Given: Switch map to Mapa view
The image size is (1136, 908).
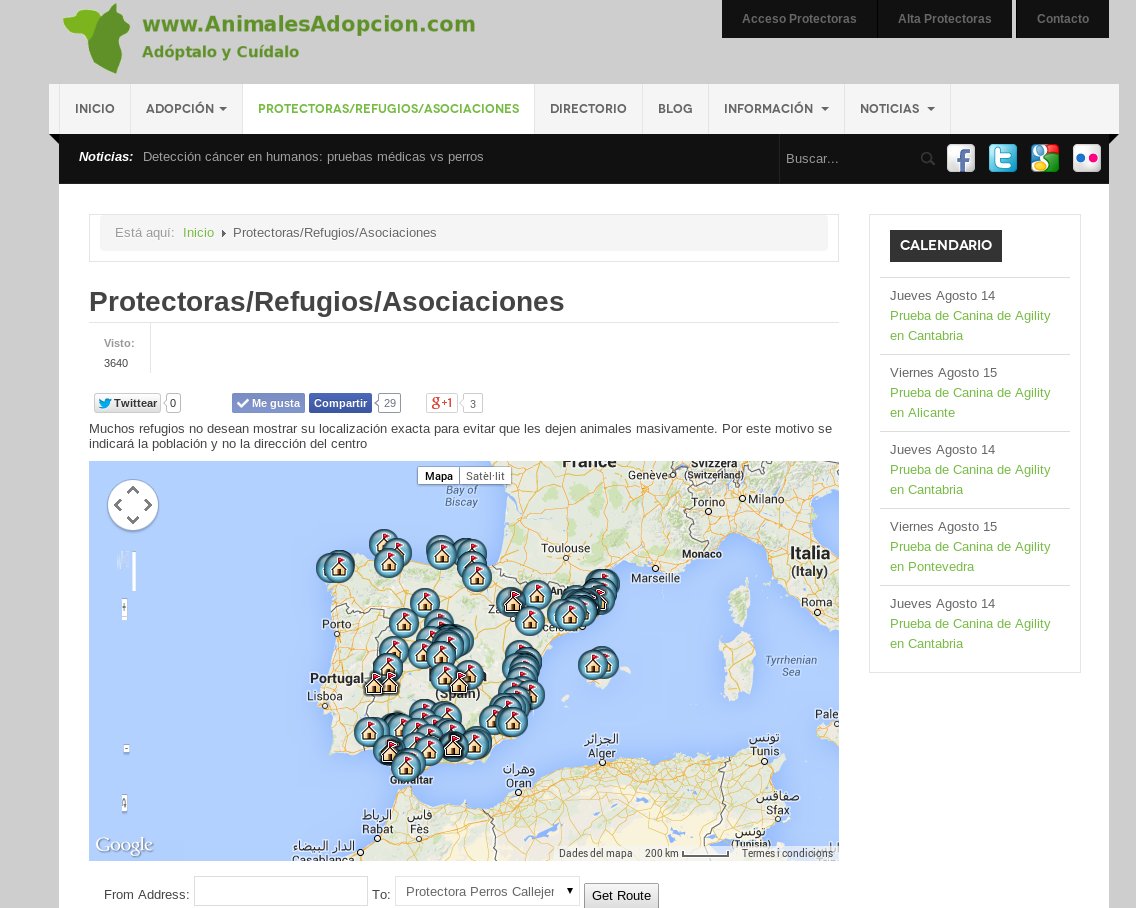Looking at the screenshot, I should click(x=438, y=476).
